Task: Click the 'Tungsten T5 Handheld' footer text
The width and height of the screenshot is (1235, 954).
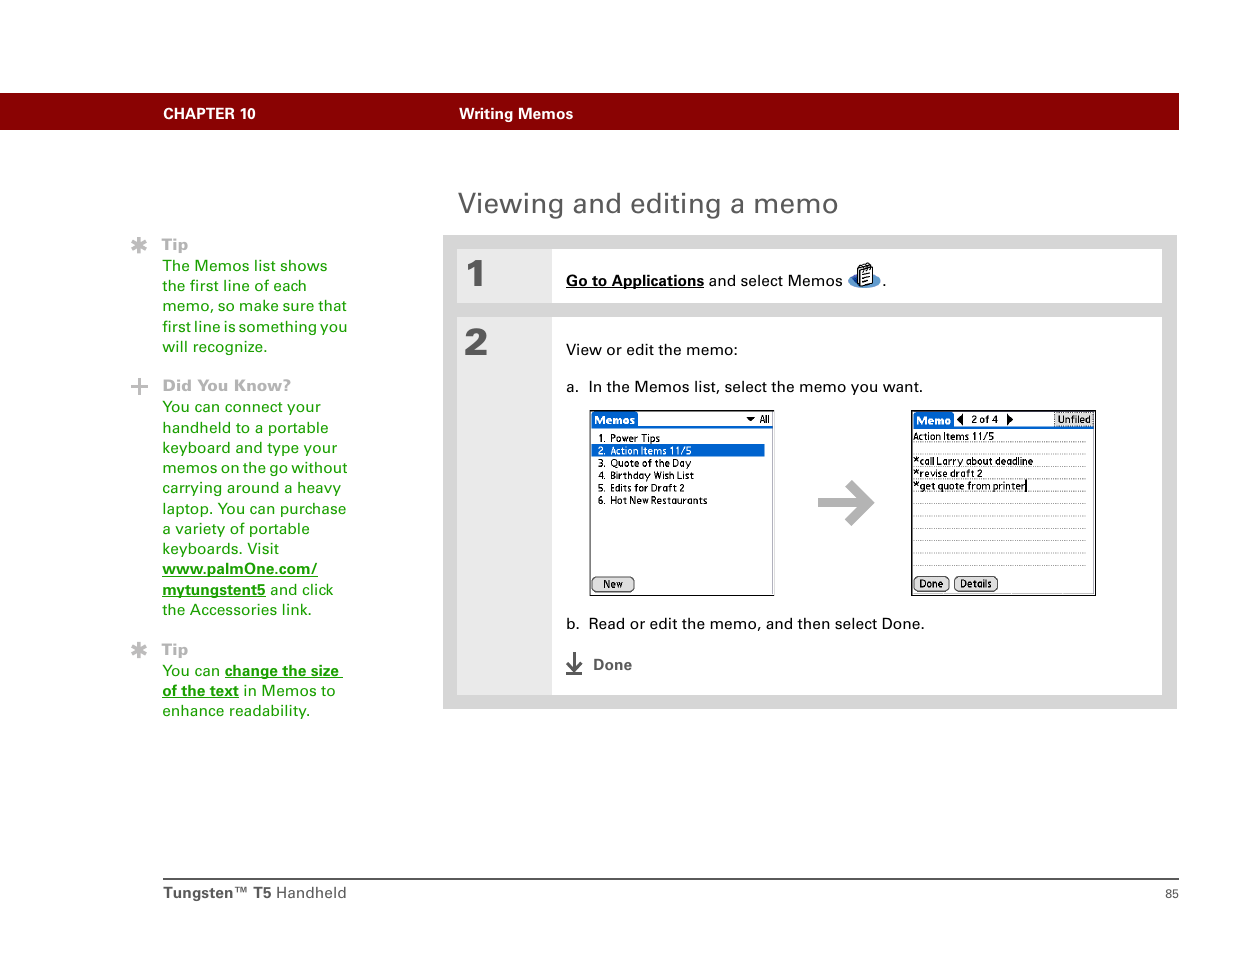Action: (x=255, y=893)
